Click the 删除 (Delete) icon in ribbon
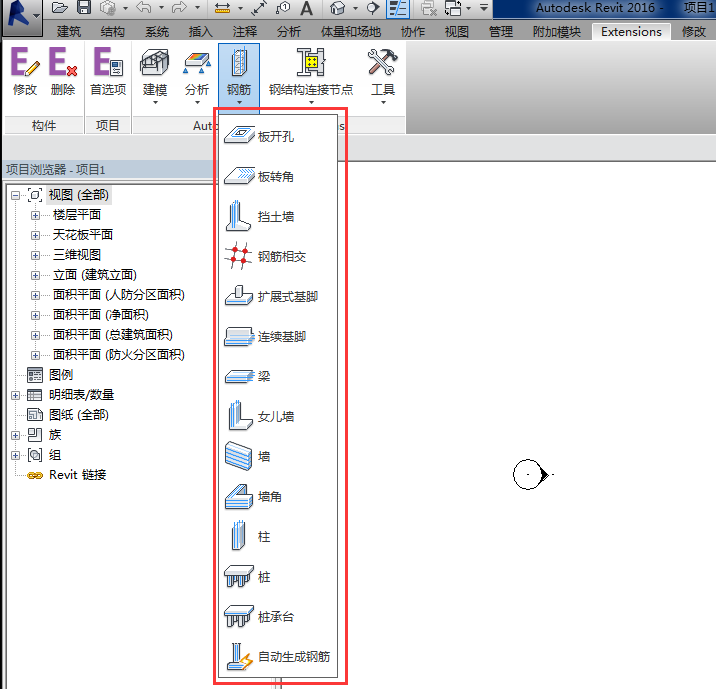Viewport: 716px width, 689px height. click(63, 72)
